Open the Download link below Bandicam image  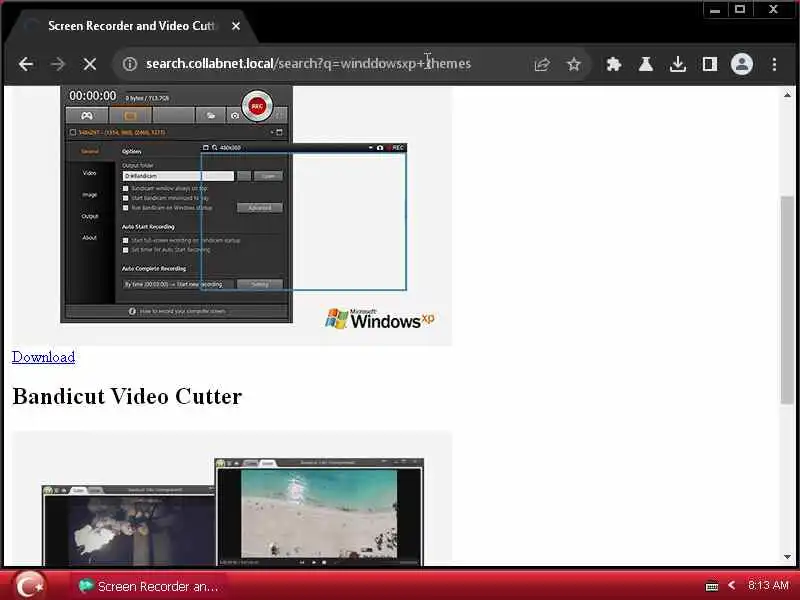pyautogui.click(x=43, y=357)
